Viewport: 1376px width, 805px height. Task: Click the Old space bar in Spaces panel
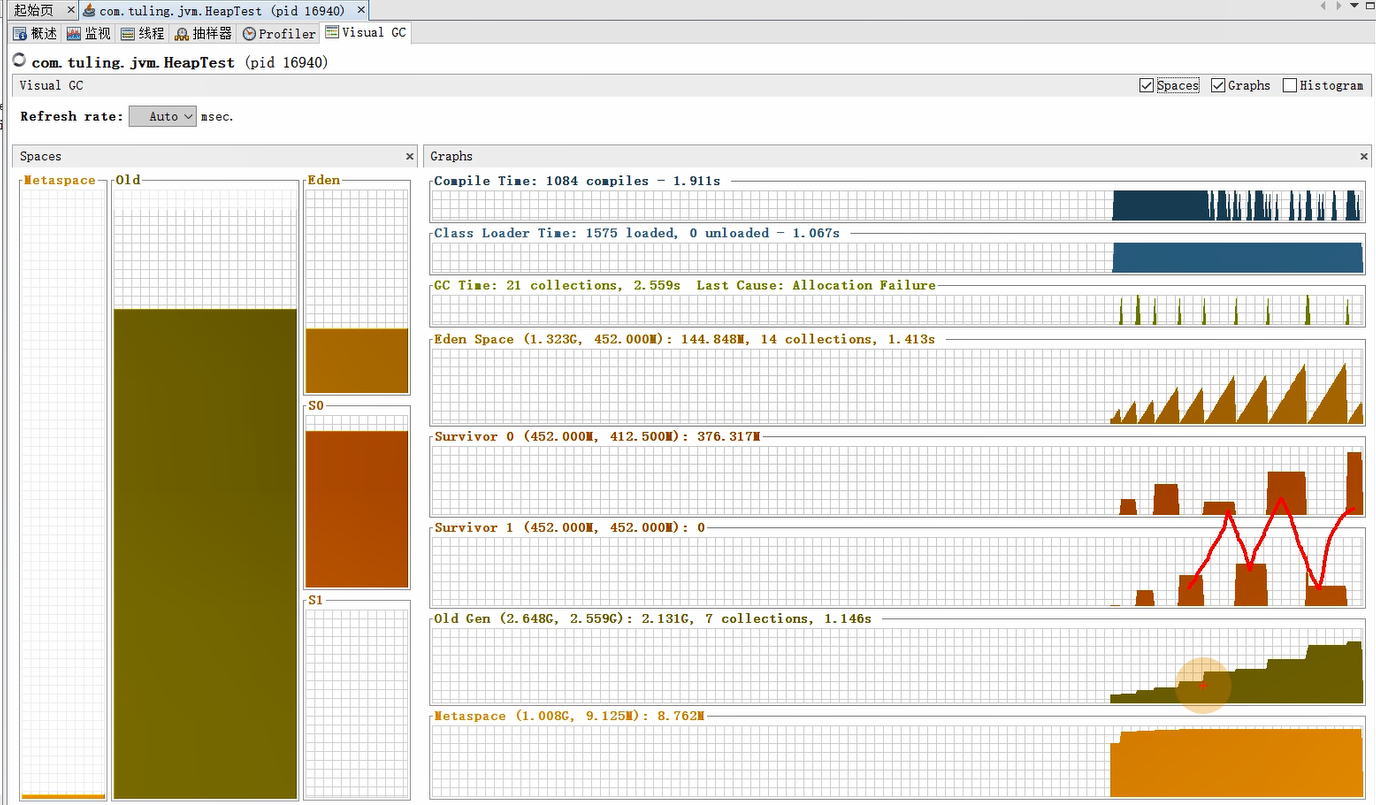(x=206, y=554)
